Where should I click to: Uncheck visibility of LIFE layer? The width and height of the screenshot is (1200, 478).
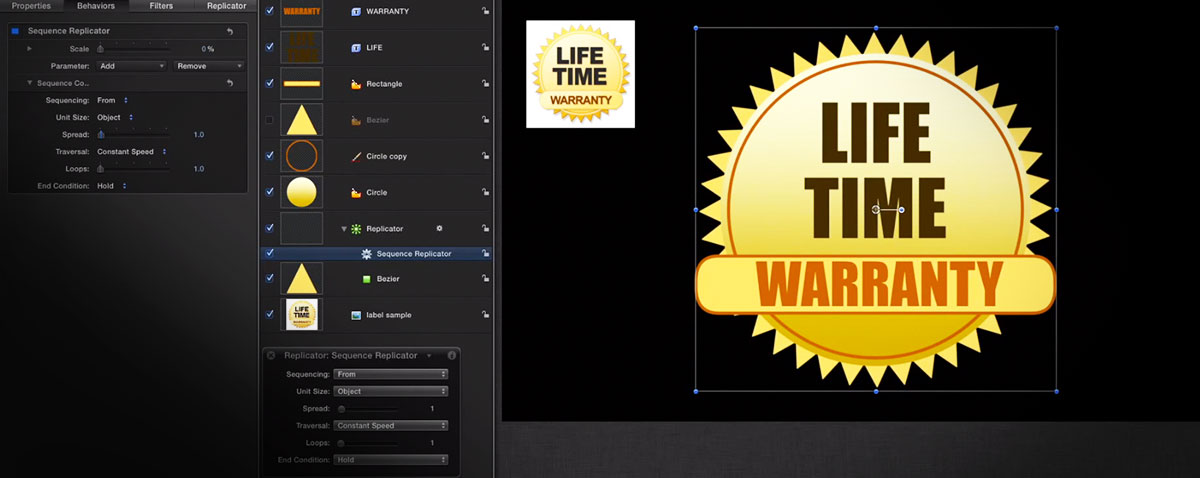coord(270,47)
